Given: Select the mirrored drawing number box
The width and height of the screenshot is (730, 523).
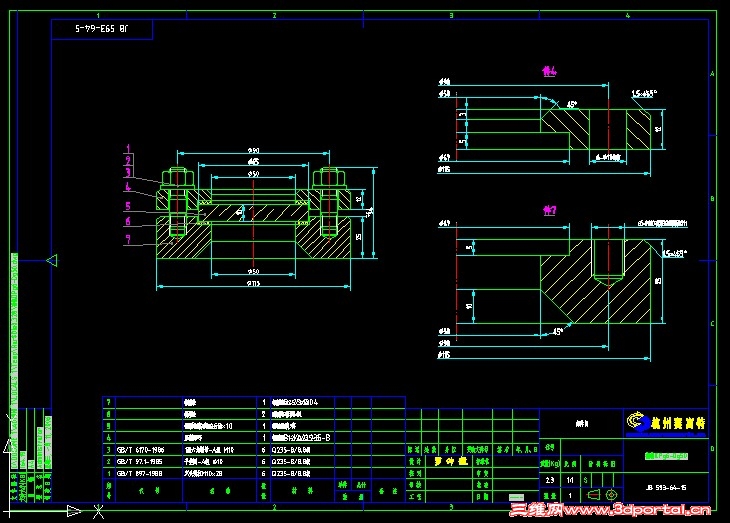Looking at the screenshot, I should point(102,29).
